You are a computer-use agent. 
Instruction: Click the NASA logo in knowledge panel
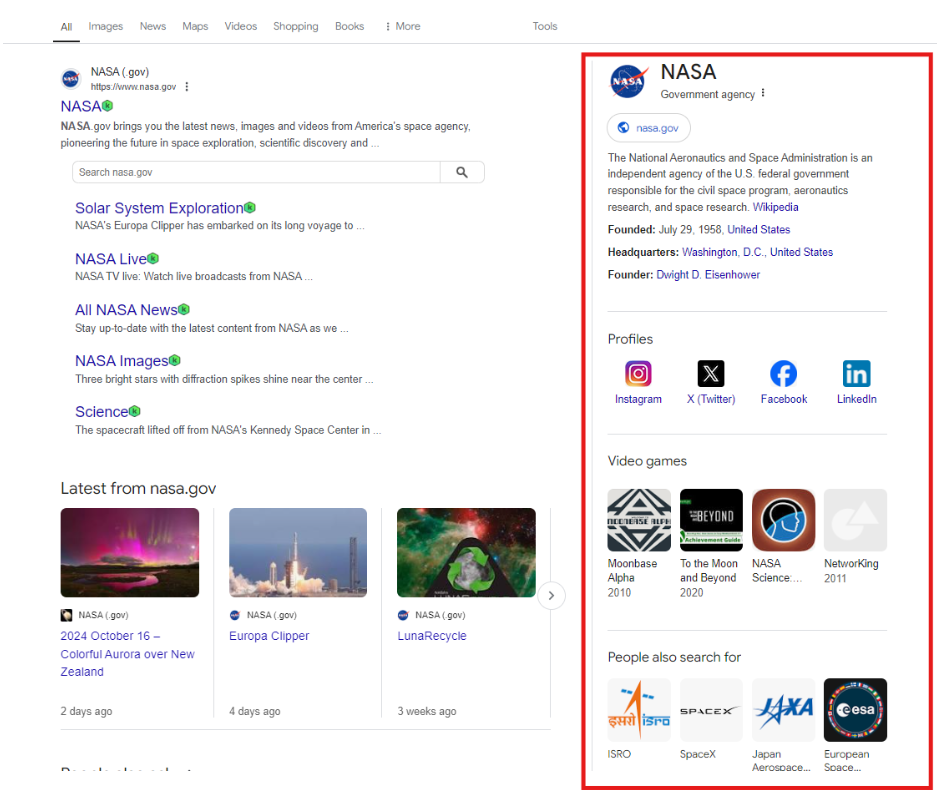pyautogui.click(x=628, y=81)
